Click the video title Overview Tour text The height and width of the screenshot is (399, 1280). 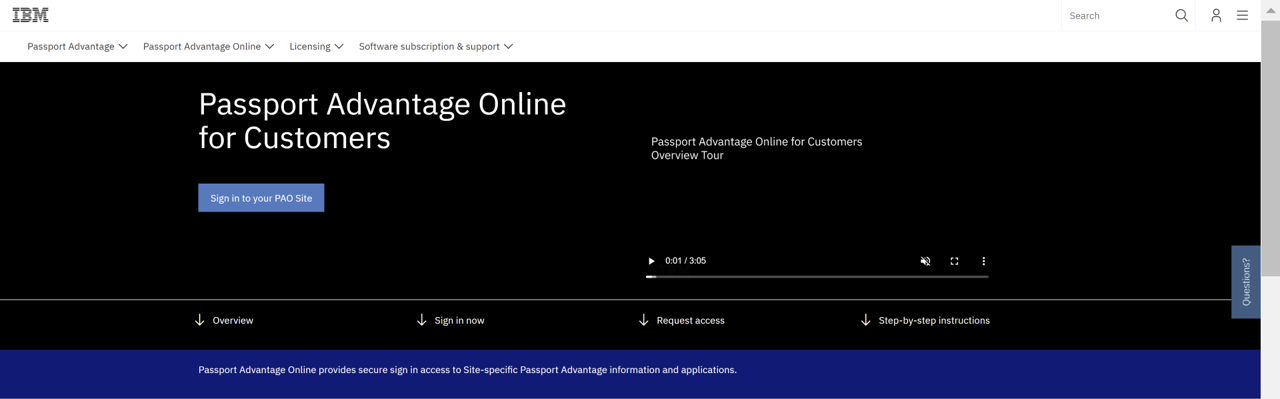point(756,148)
